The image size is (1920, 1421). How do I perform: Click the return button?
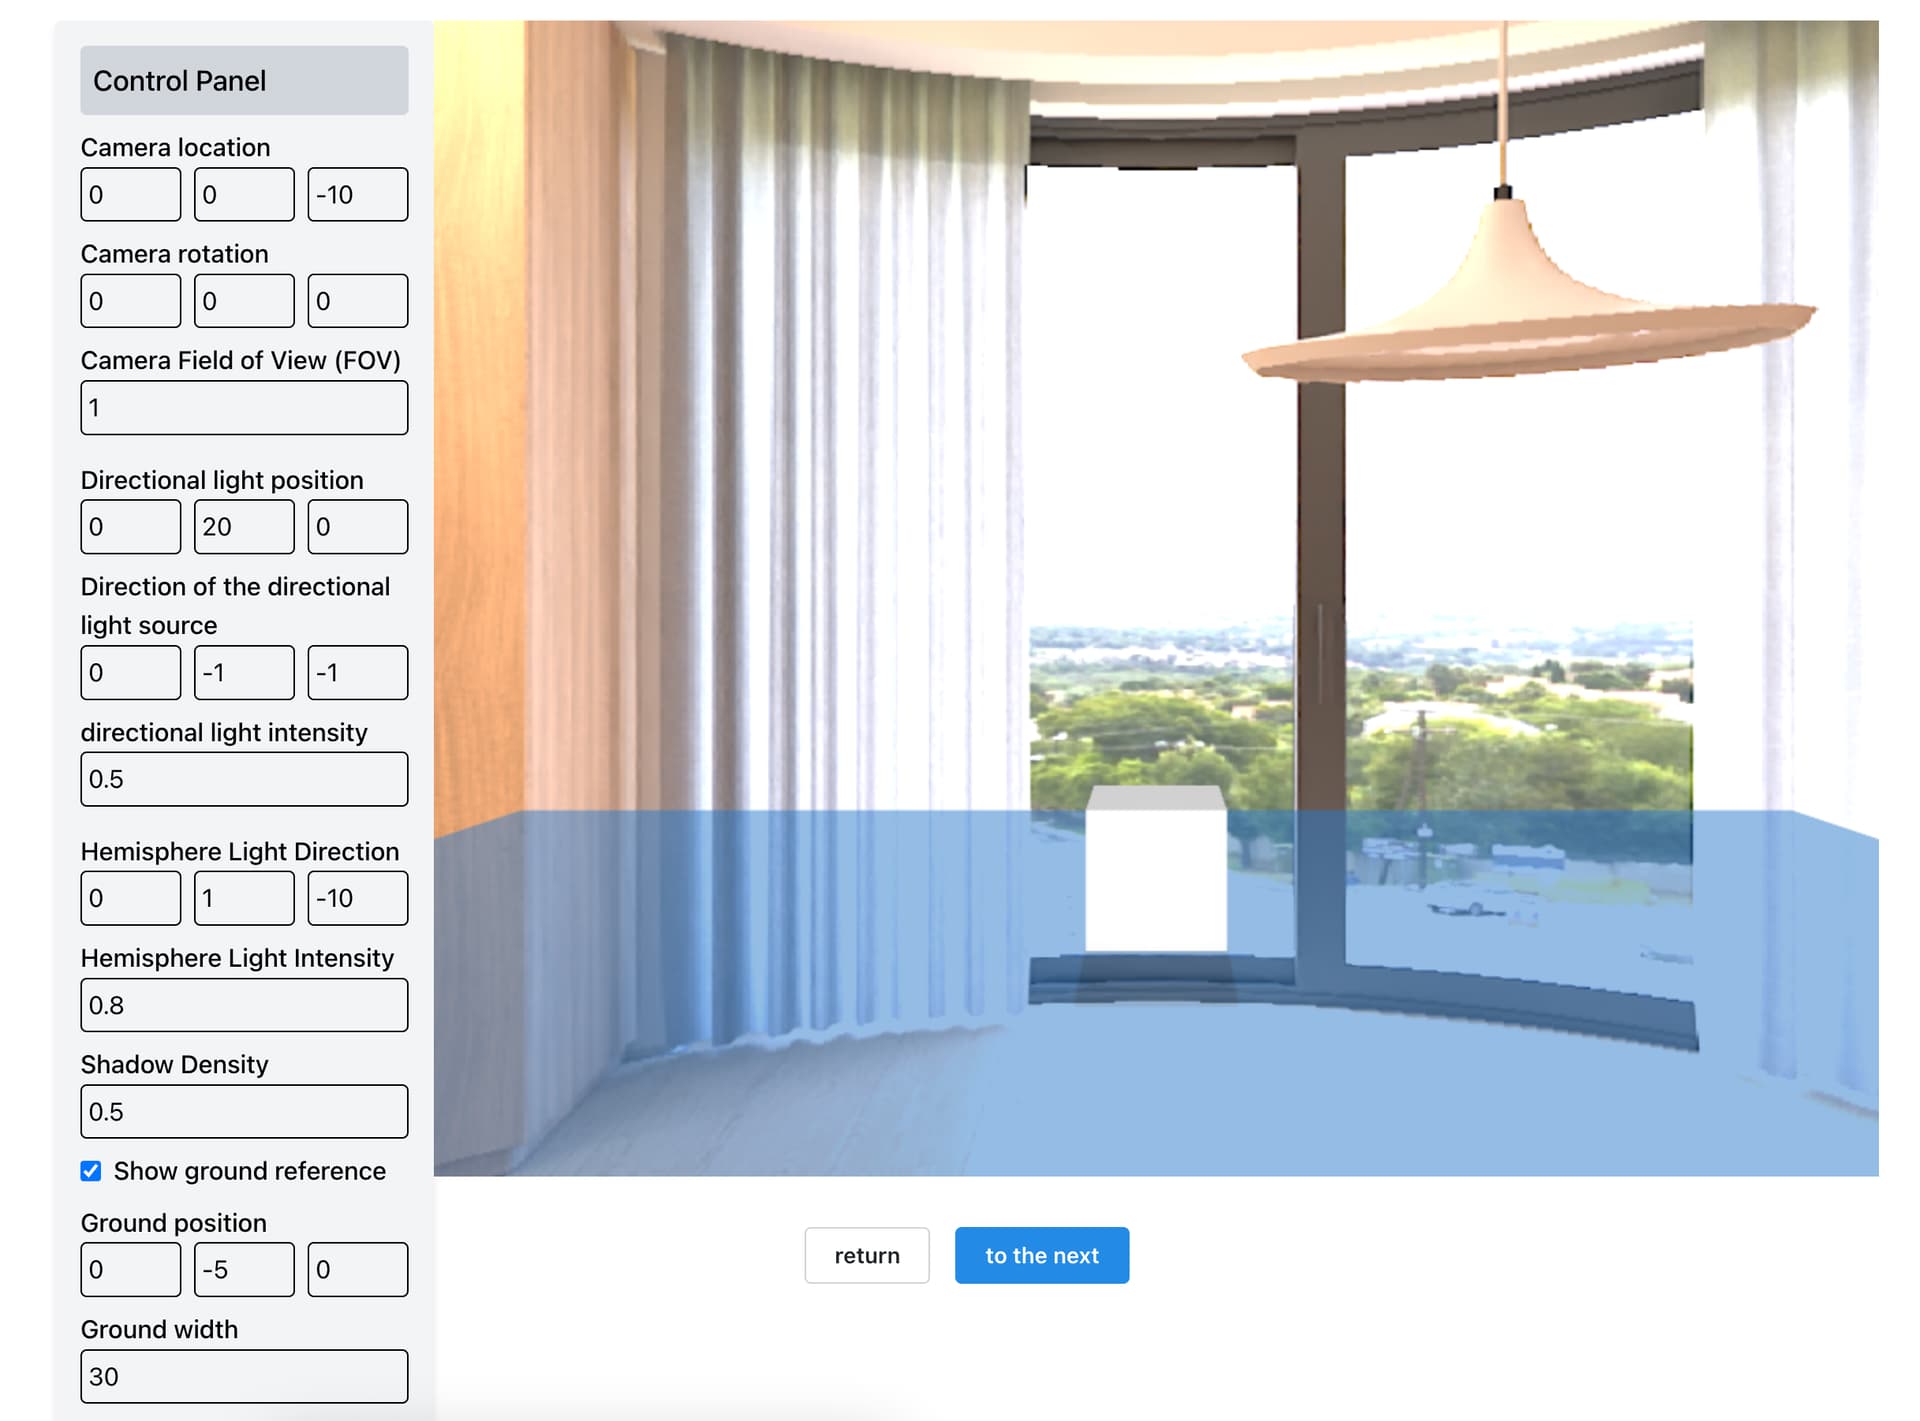click(x=867, y=1255)
